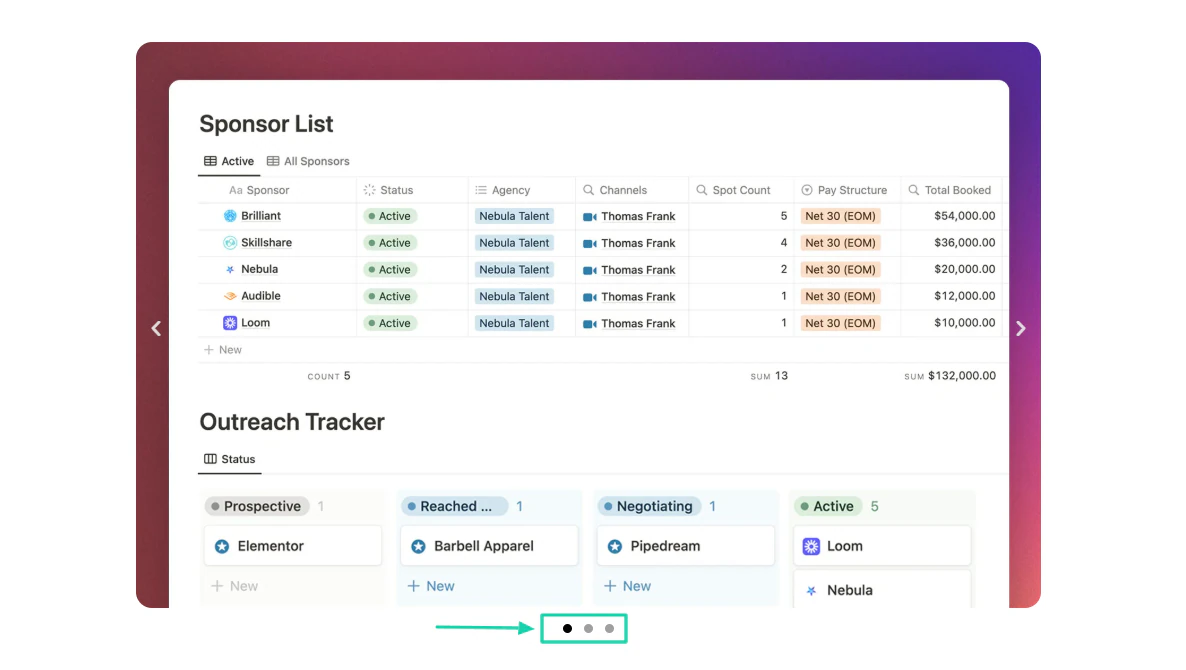Open the Loom card in Active column
This screenshot has width=1186, height=670.
pos(882,546)
